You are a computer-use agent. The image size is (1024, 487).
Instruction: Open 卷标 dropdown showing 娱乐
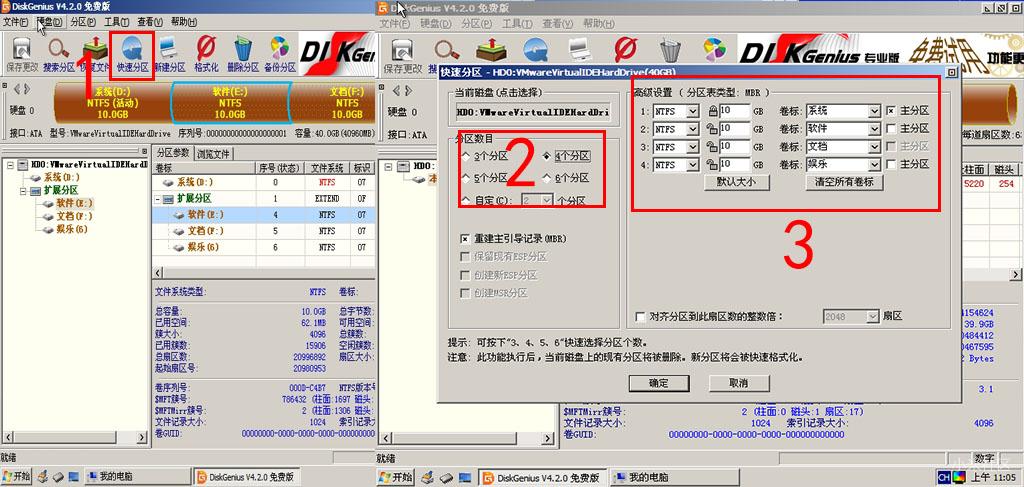(874, 166)
